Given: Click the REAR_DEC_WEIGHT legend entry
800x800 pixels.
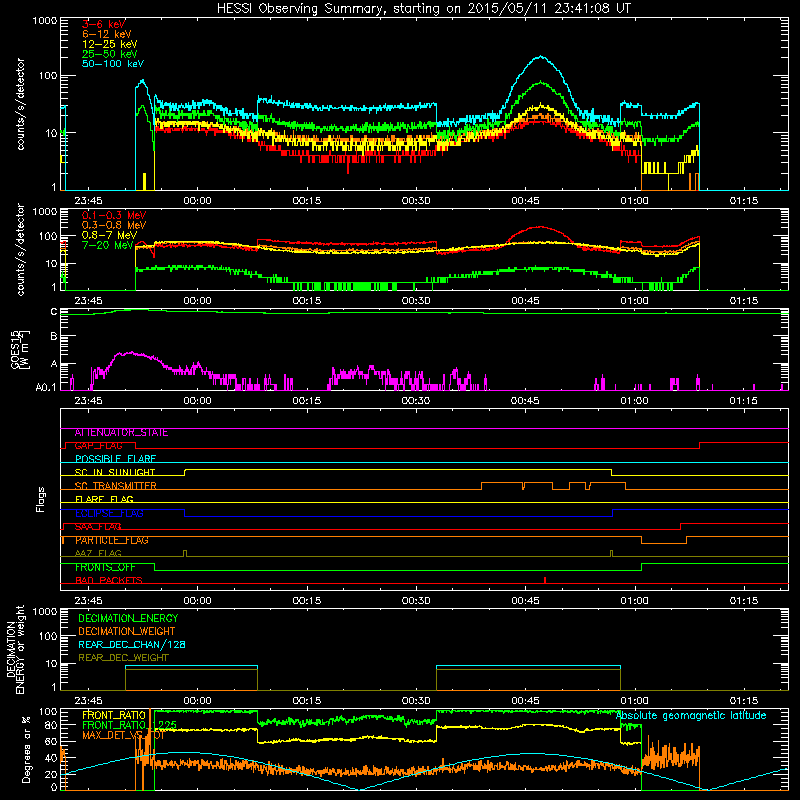Looking at the screenshot, I should click(123, 658).
